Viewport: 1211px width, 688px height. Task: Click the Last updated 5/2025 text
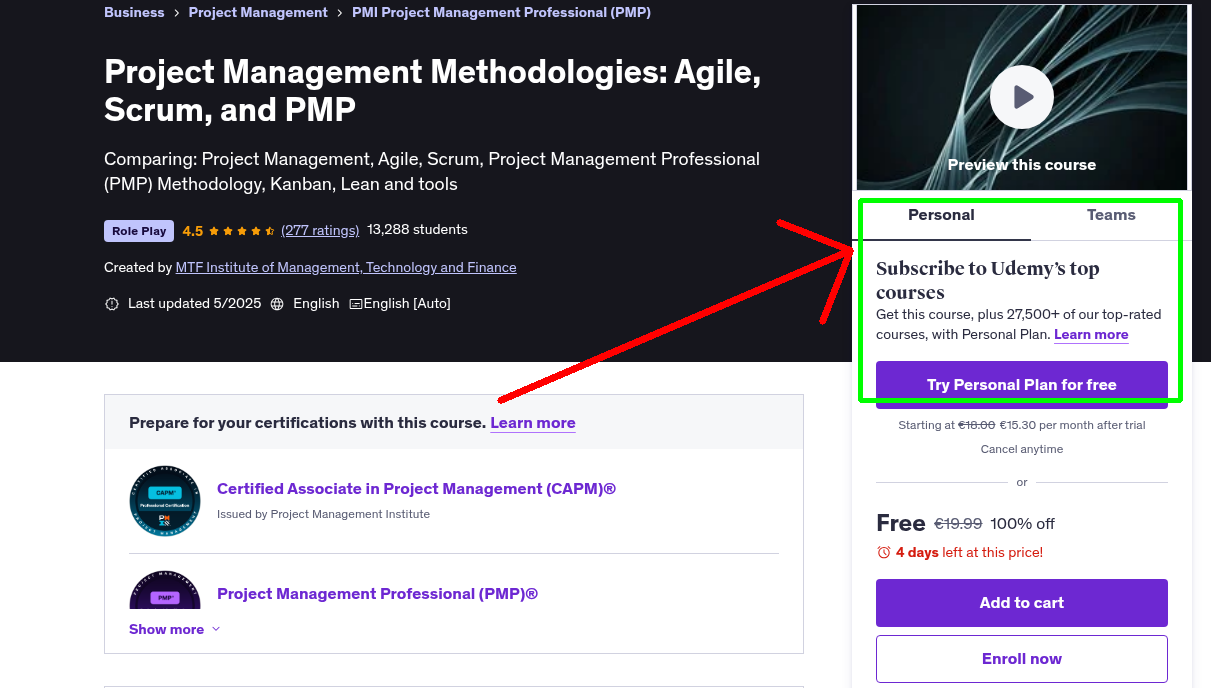(193, 304)
